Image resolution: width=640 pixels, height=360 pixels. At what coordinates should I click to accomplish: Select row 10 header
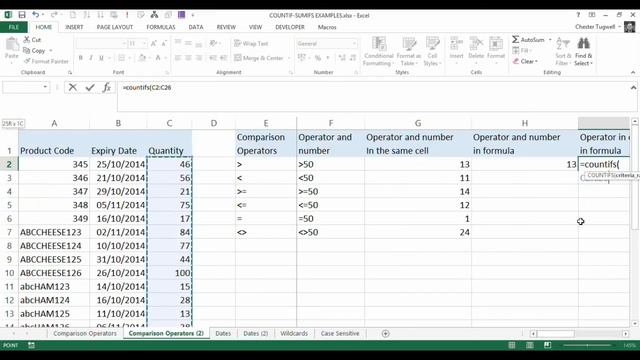(9, 273)
